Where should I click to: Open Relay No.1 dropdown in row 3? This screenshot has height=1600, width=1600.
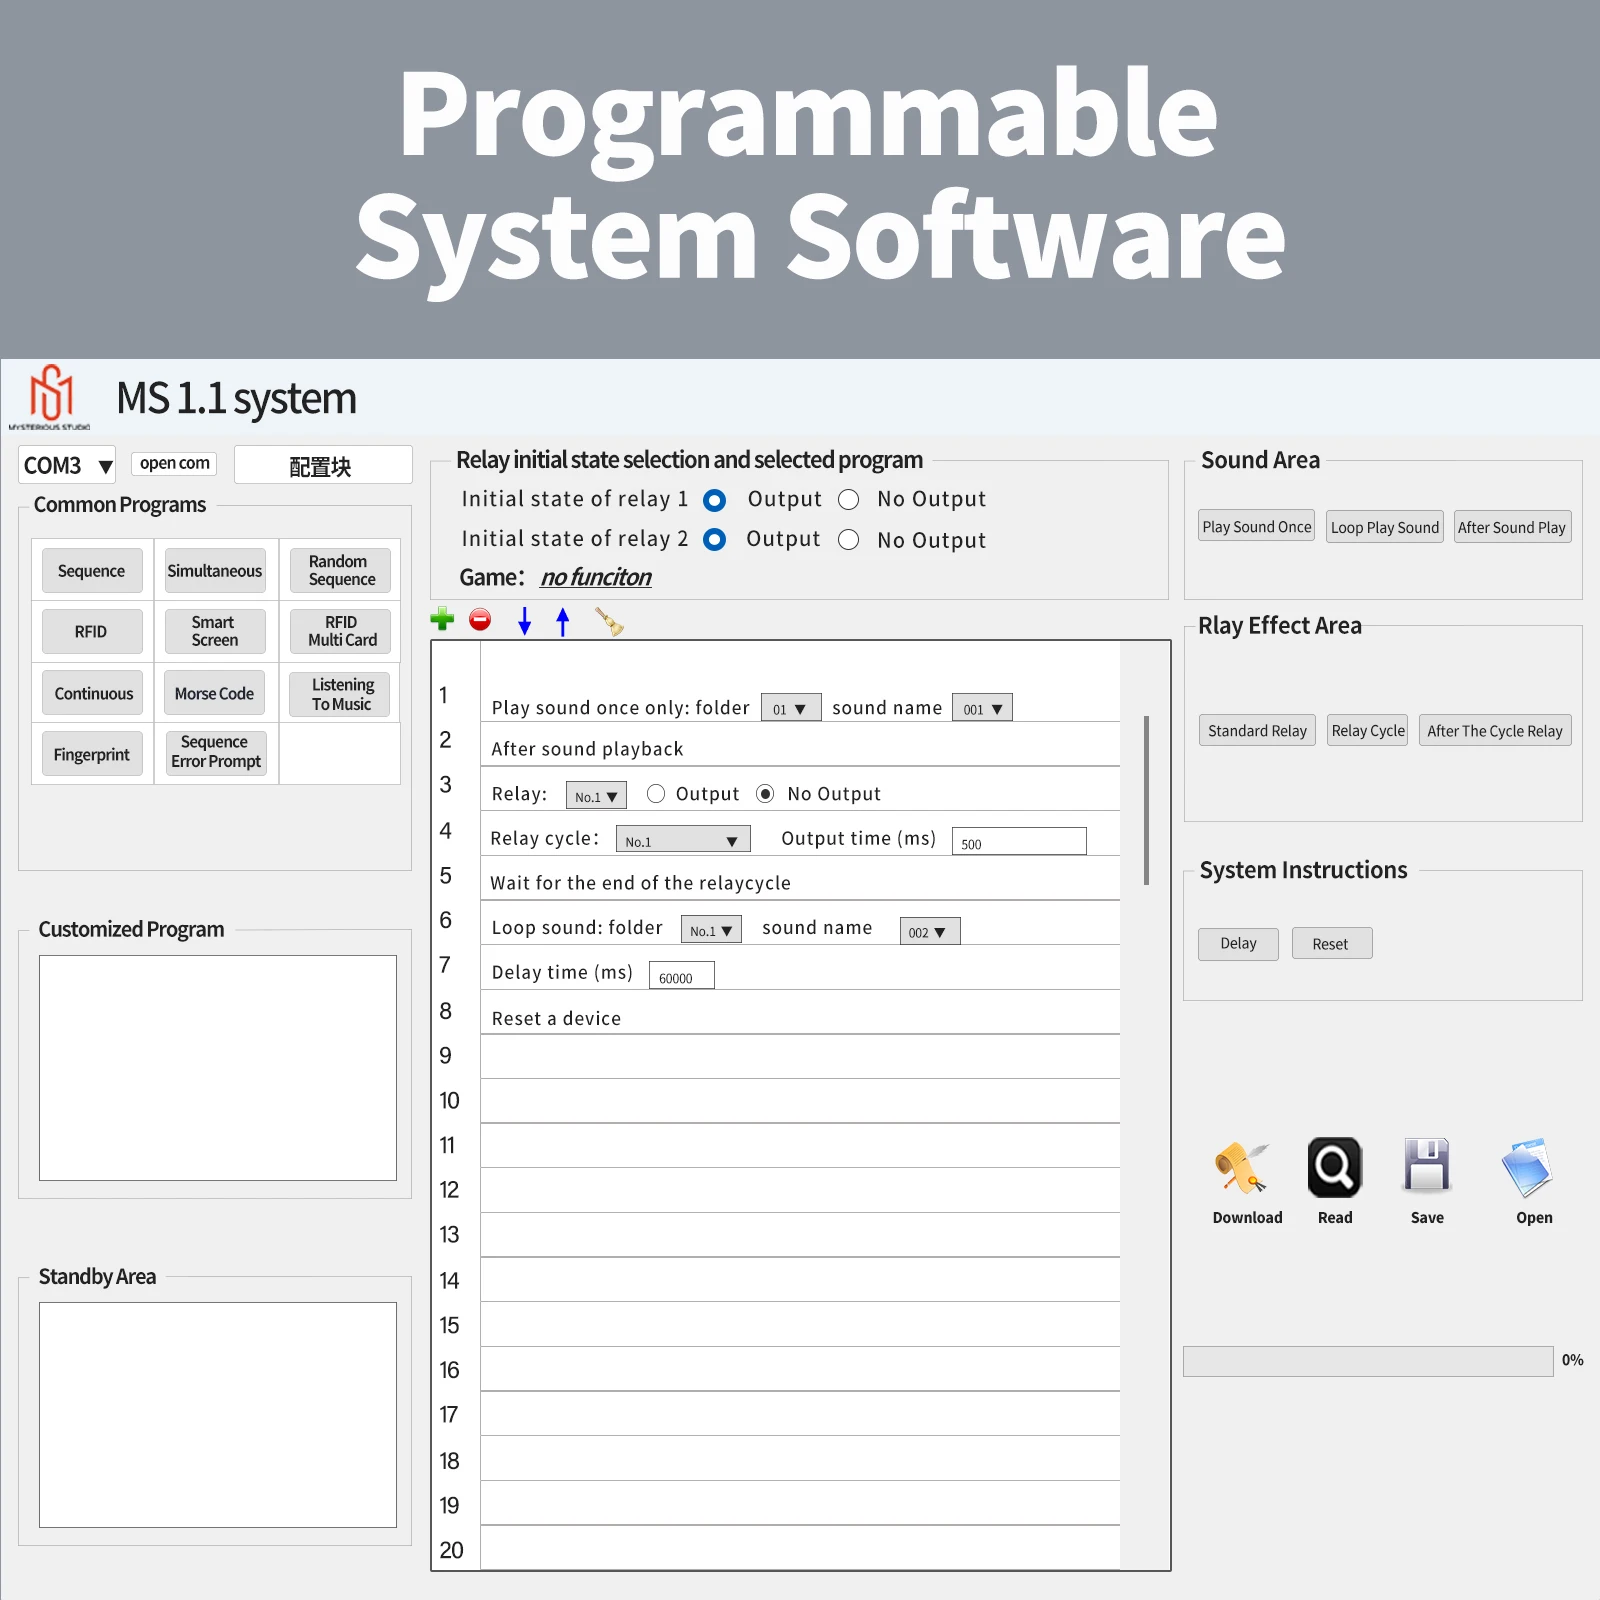click(x=596, y=796)
